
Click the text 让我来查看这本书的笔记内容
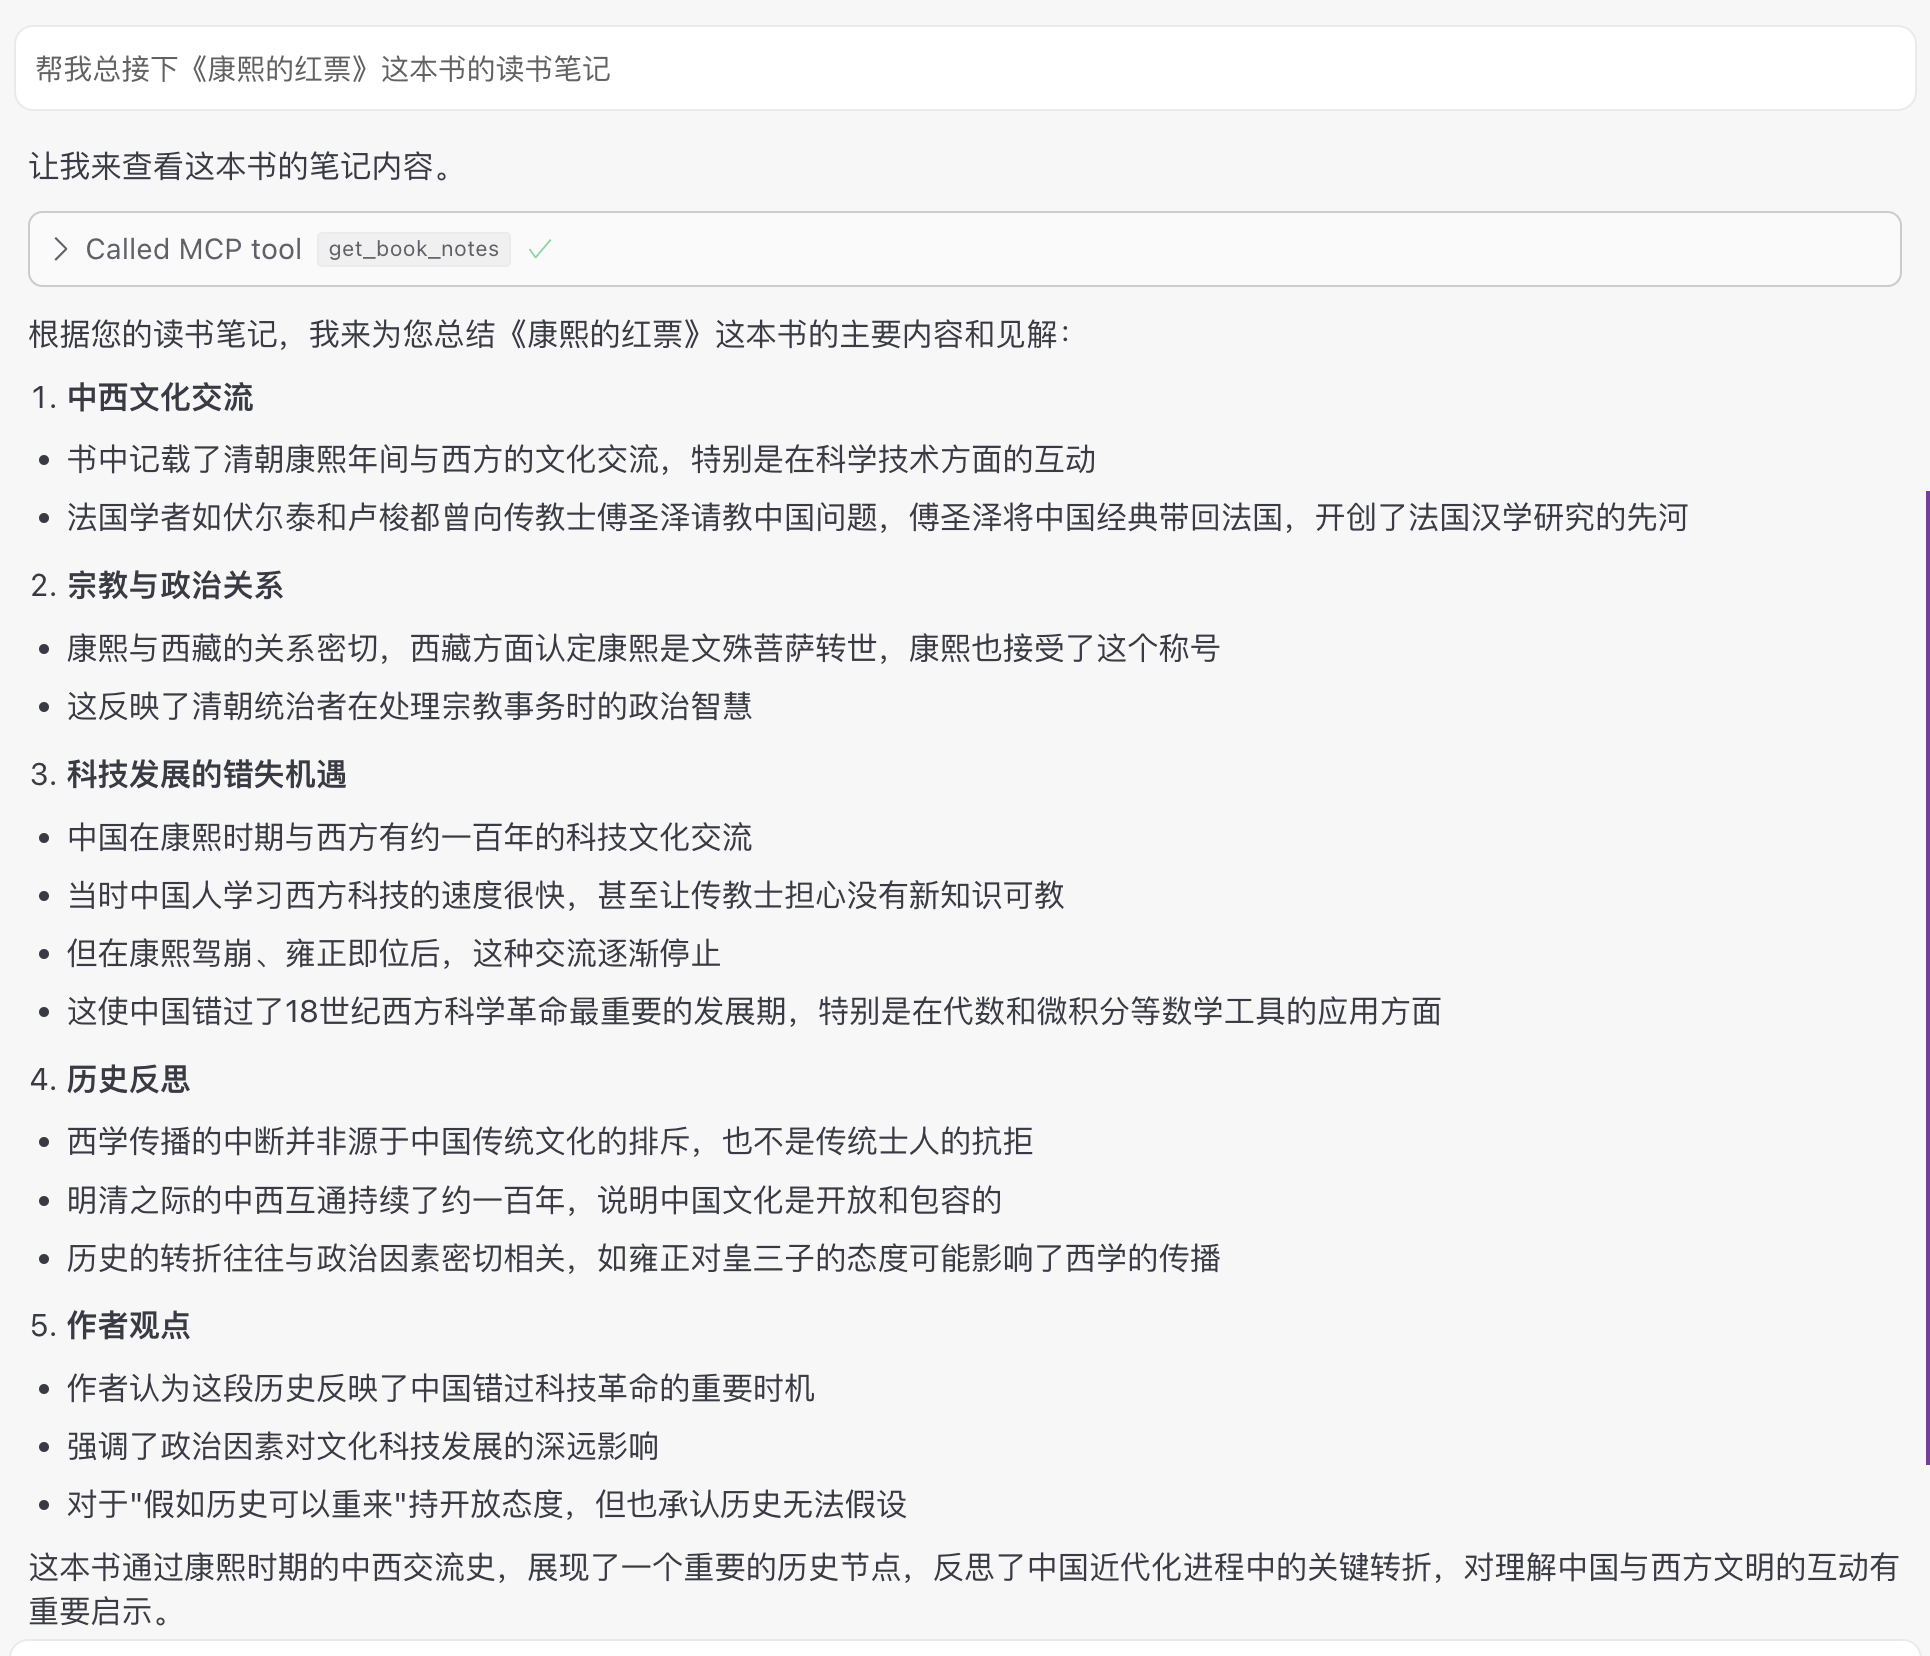240,168
